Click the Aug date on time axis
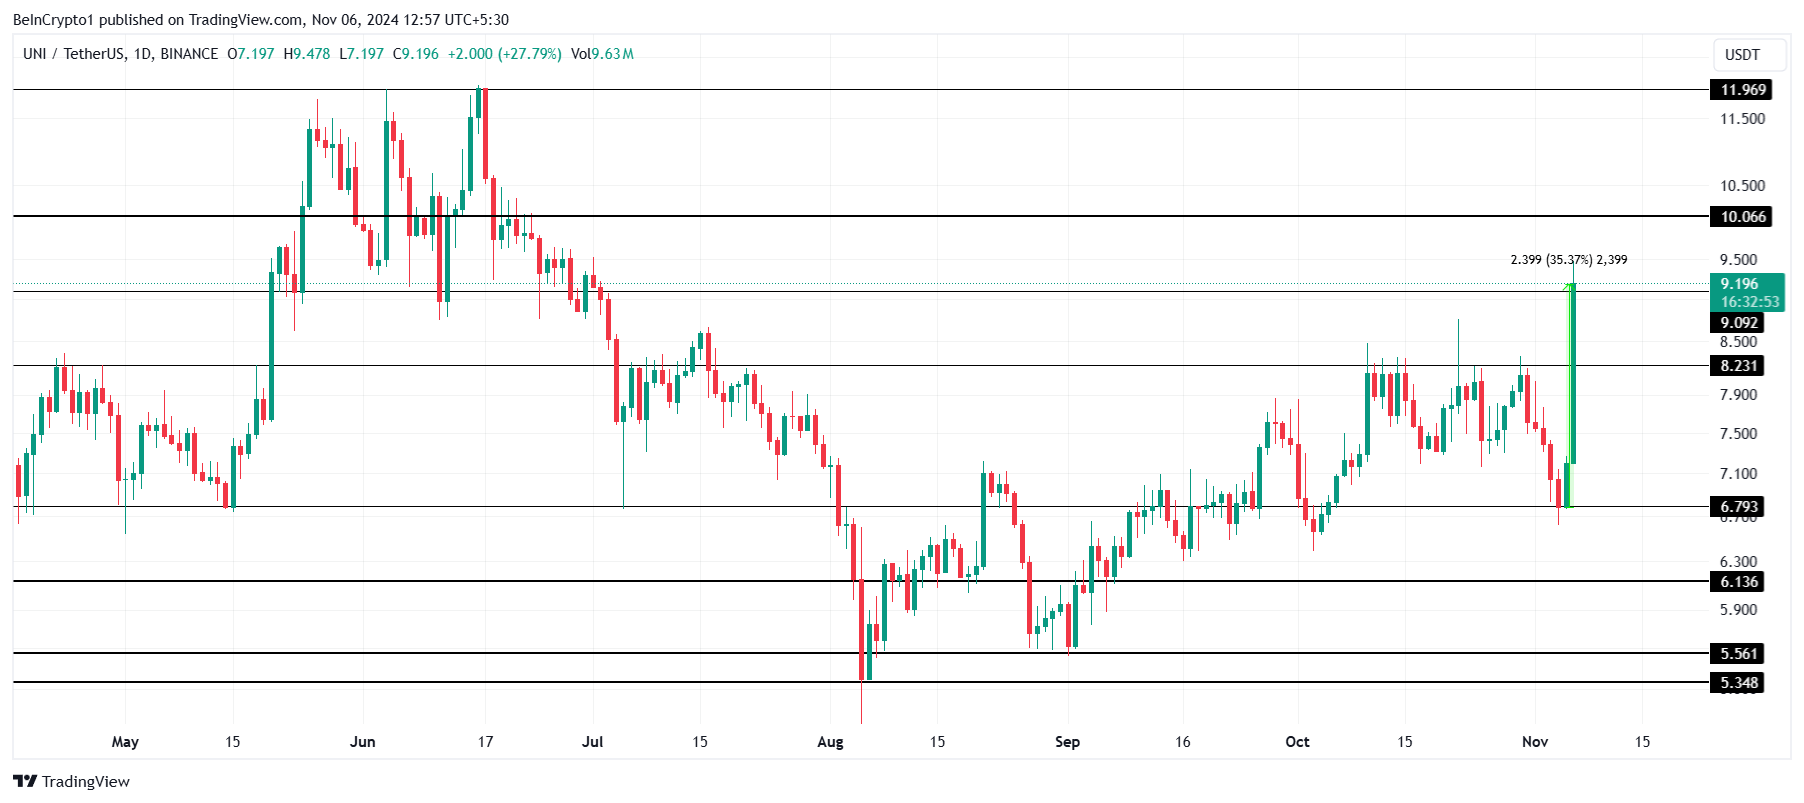This screenshot has height=803, width=1804. coord(830,742)
